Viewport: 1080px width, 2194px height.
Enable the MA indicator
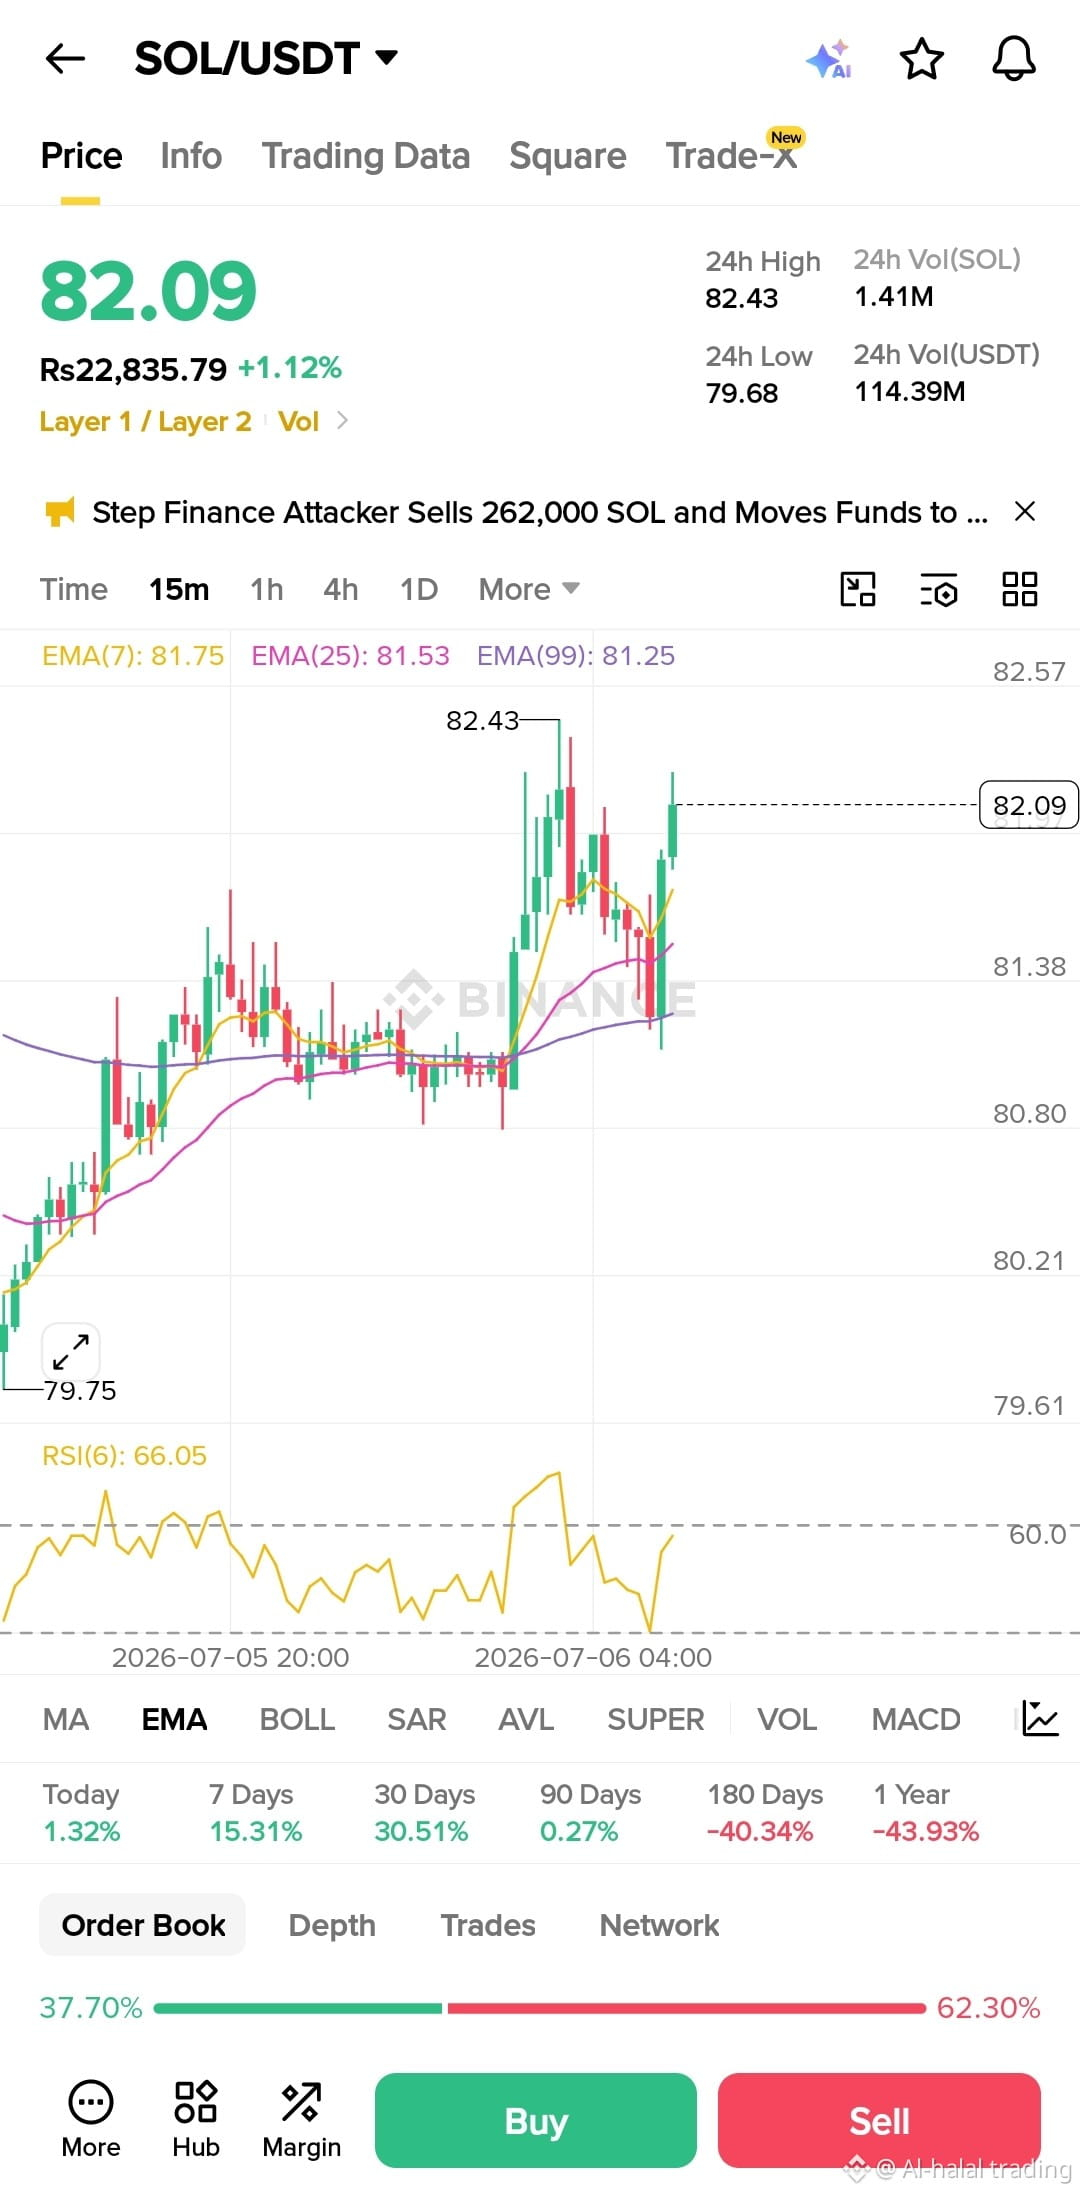point(66,1719)
